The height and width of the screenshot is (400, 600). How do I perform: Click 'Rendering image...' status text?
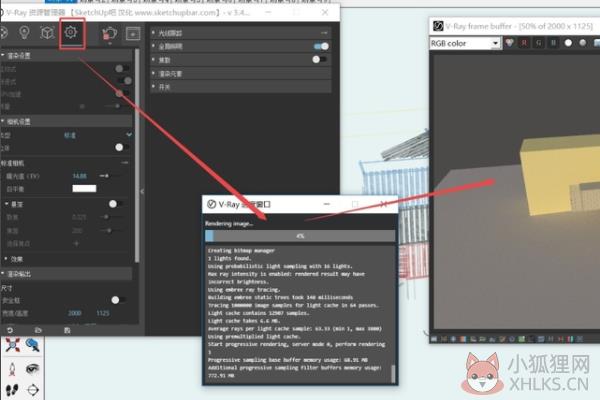(229, 224)
